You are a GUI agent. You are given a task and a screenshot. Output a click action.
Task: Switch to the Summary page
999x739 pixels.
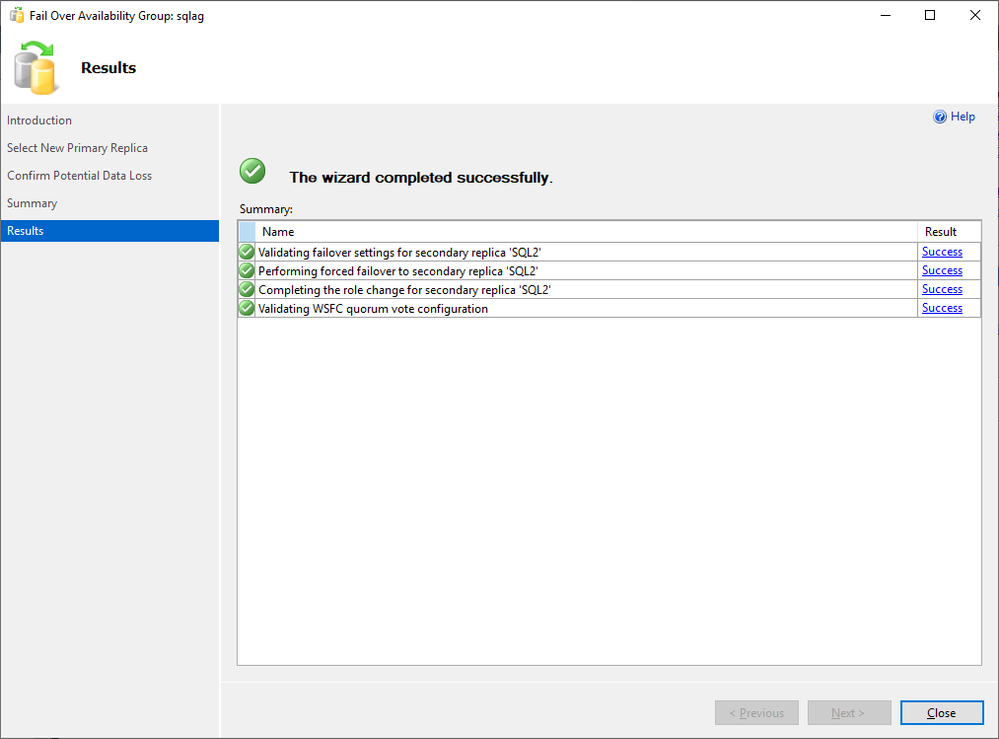click(x=32, y=203)
